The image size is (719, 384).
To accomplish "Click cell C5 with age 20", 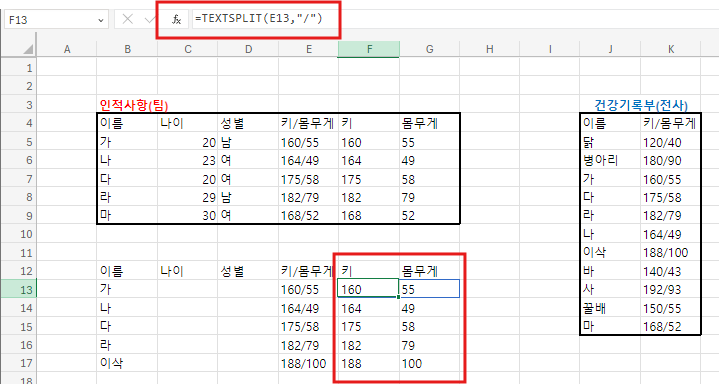I will [188, 142].
